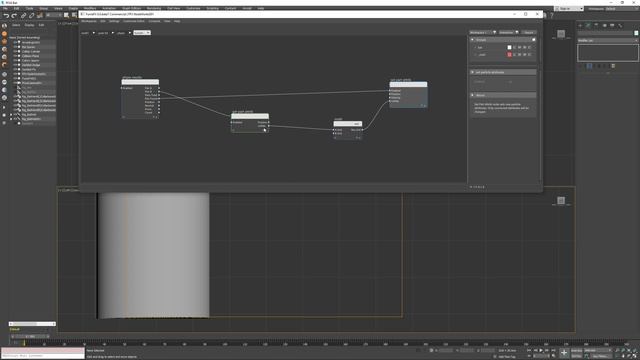Image resolution: width=640 pixels, height=360 pixels.
Task: Toggle the Set Key animation mode
Action: (x=576, y=356)
